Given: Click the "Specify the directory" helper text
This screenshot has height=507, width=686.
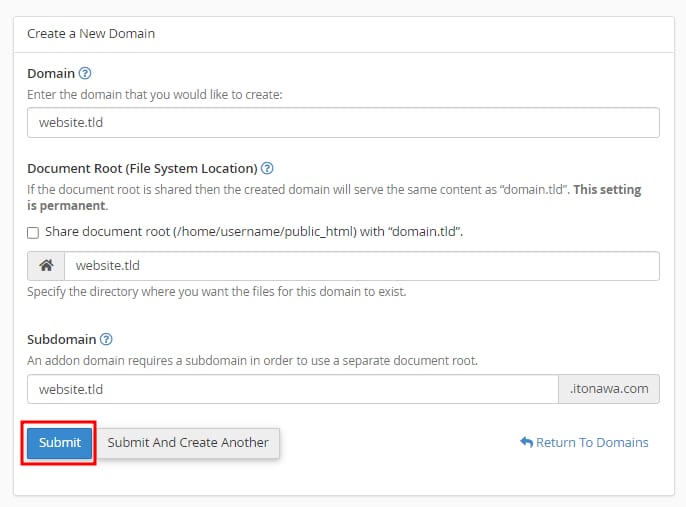Looking at the screenshot, I should [x=216, y=292].
